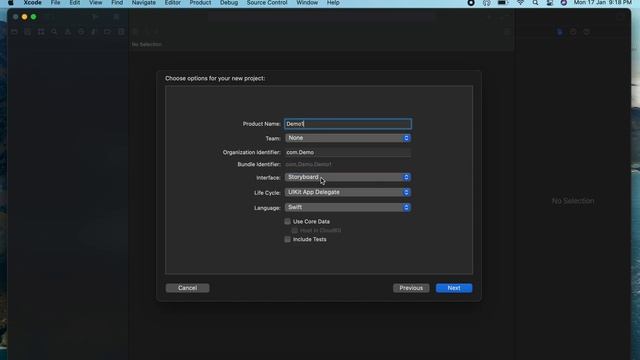Open Siri from the menu bar
Viewport: 640px width, 360px height.
[x=564, y=3]
